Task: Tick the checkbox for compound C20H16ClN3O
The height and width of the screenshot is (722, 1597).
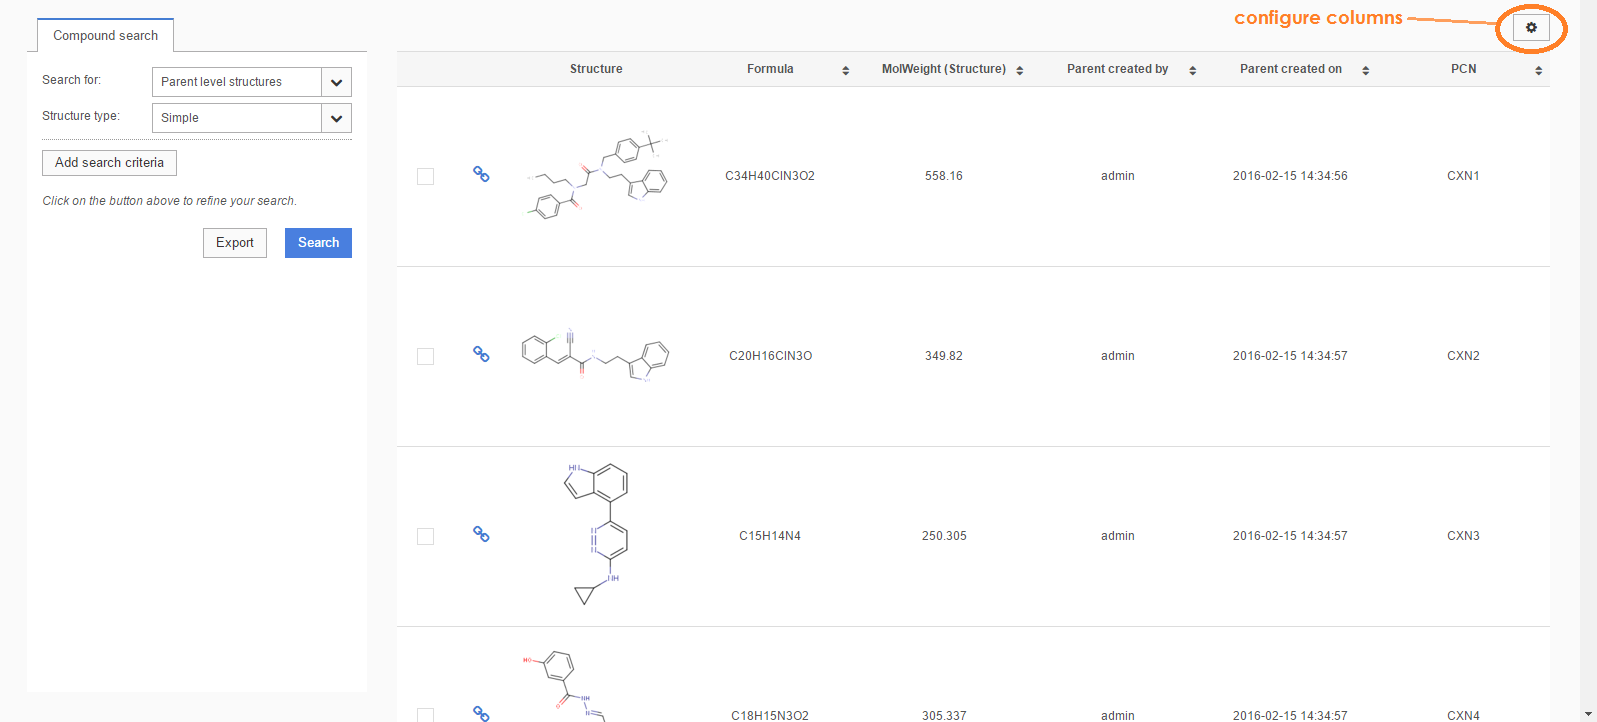Action: tap(425, 356)
